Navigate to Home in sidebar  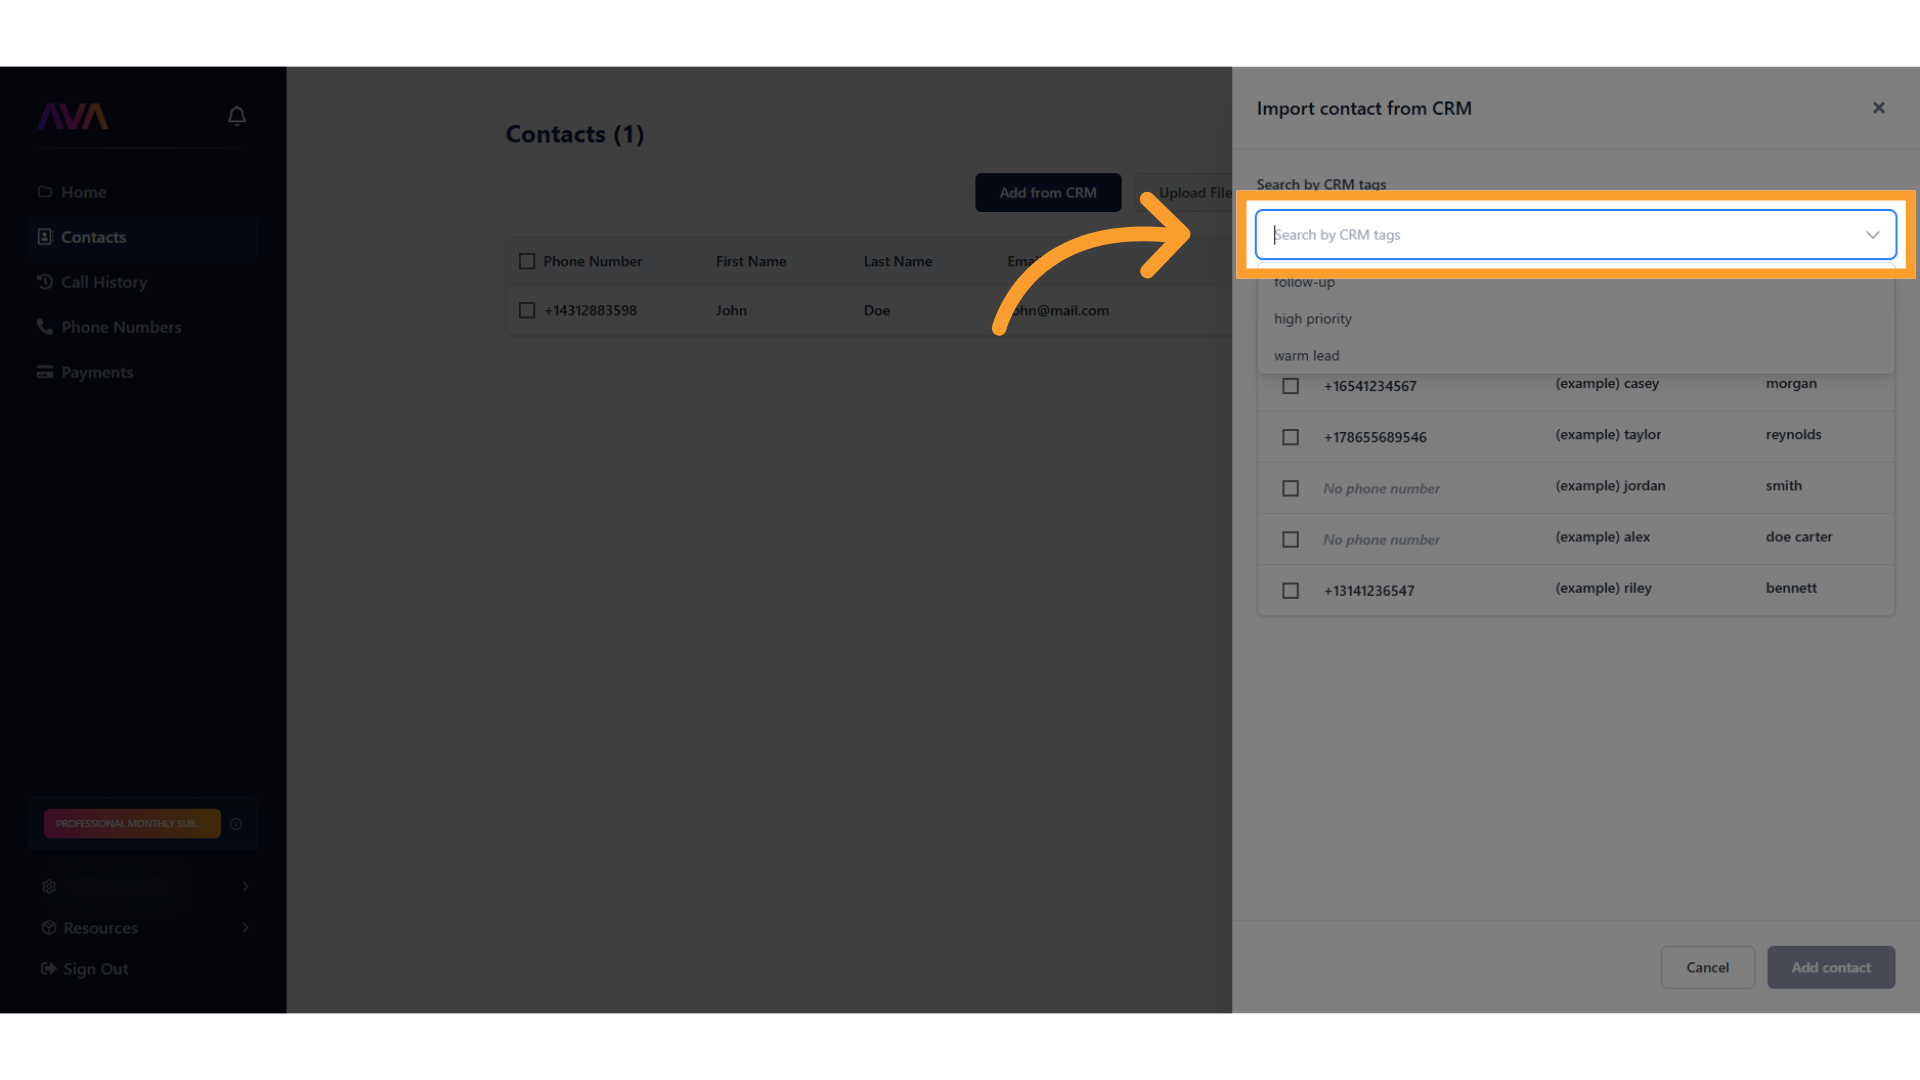83,192
